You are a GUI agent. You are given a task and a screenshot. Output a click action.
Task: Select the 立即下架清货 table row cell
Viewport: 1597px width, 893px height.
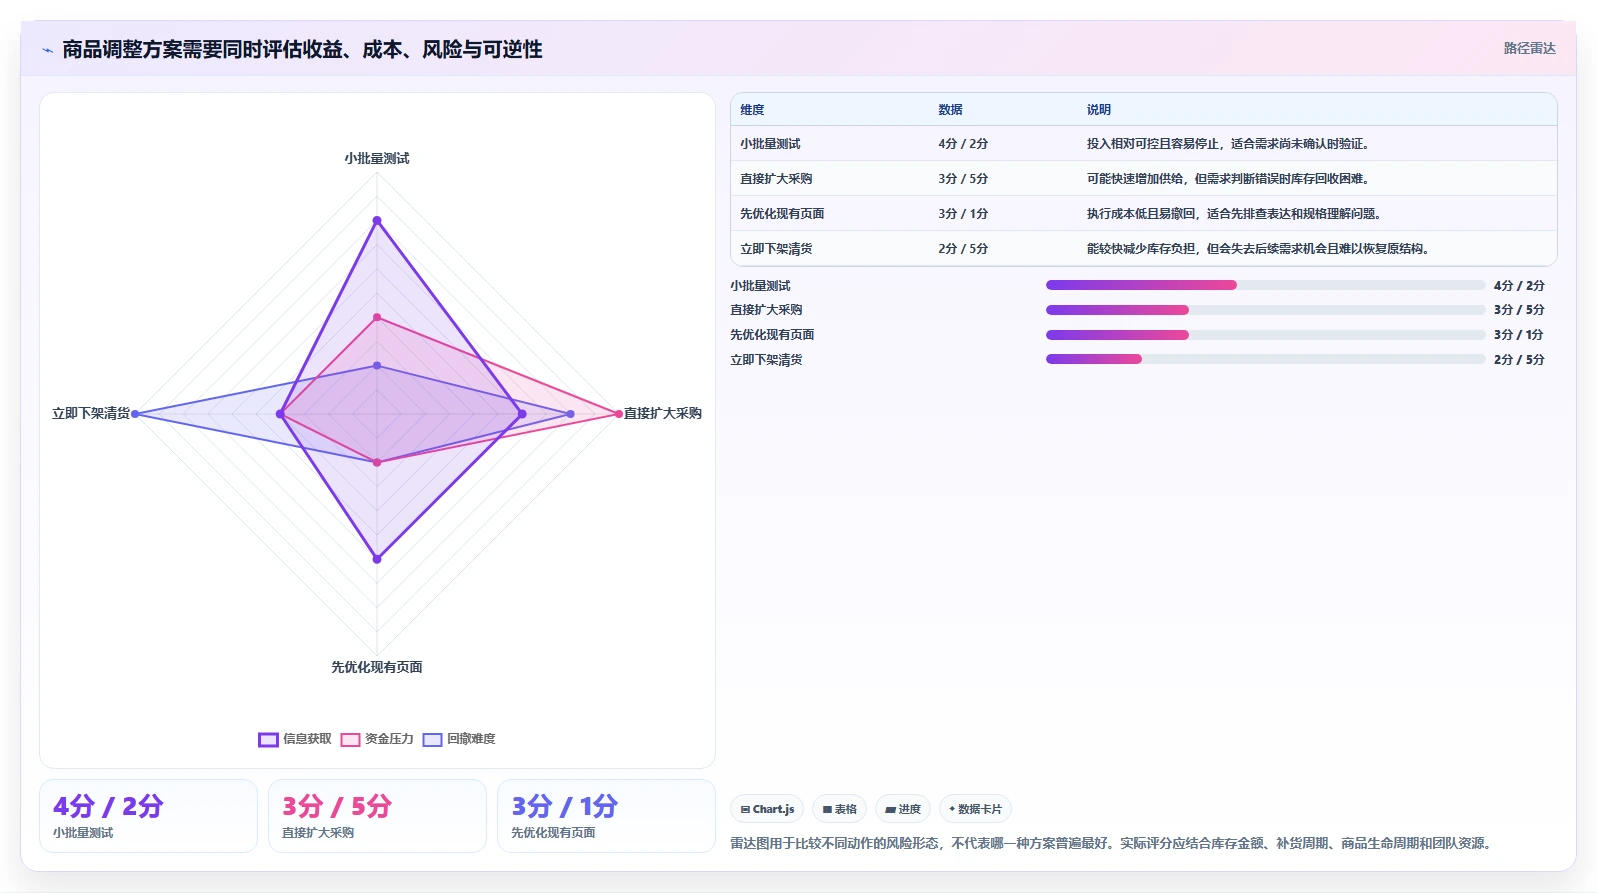click(776, 249)
